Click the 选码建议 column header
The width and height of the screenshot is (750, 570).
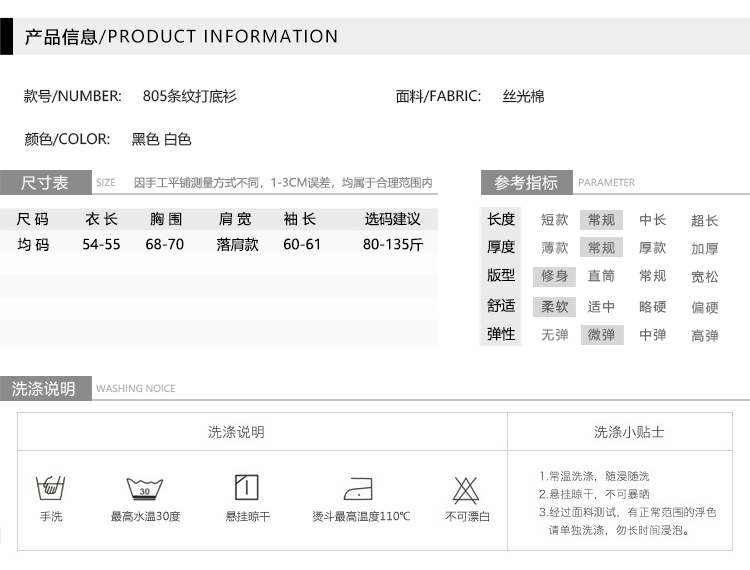click(392, 219)
